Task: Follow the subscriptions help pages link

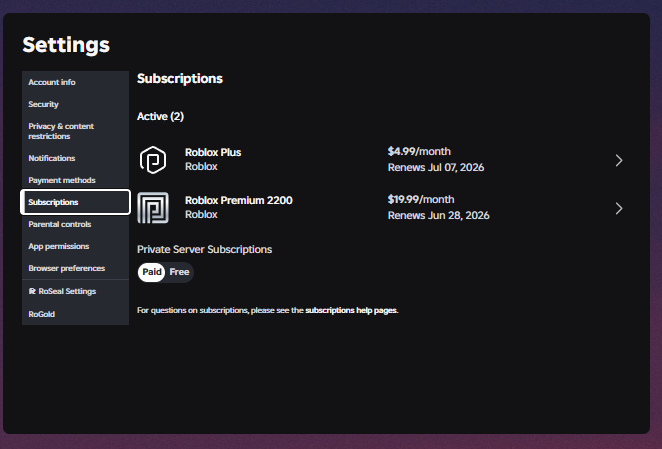Action: click(x=351, y=310)
